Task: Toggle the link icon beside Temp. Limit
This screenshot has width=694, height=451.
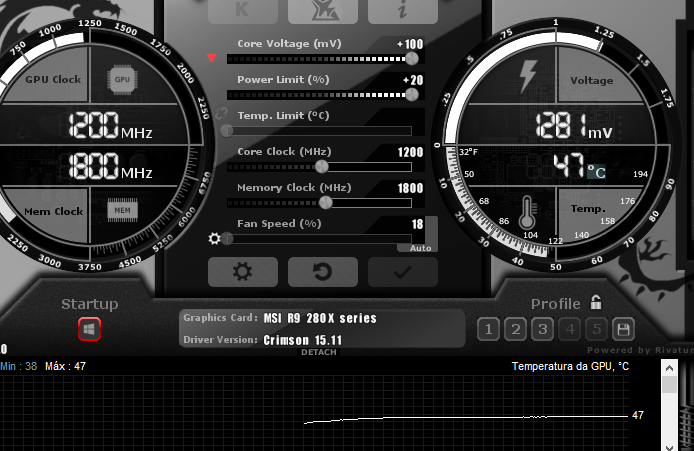Action: (221, 114)
